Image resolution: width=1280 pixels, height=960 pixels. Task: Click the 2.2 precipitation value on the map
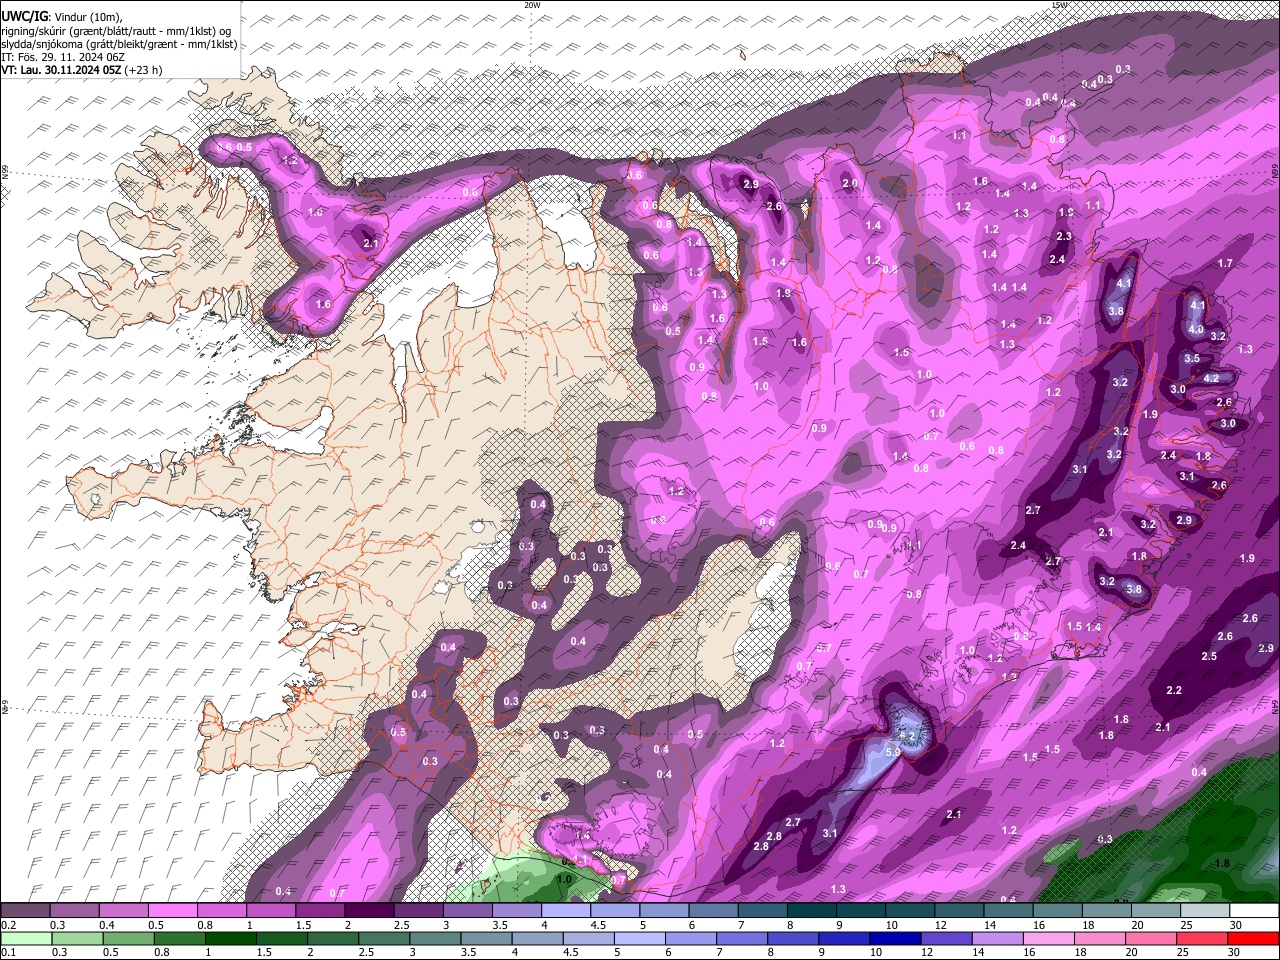tap(1174, 691)
